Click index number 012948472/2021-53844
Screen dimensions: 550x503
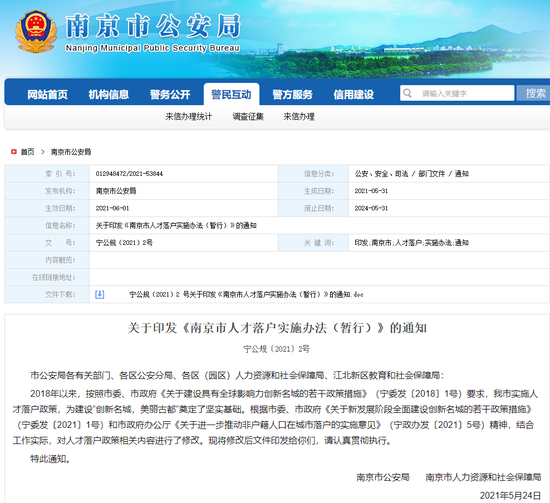pyautogui.click(x=129, y=174)
